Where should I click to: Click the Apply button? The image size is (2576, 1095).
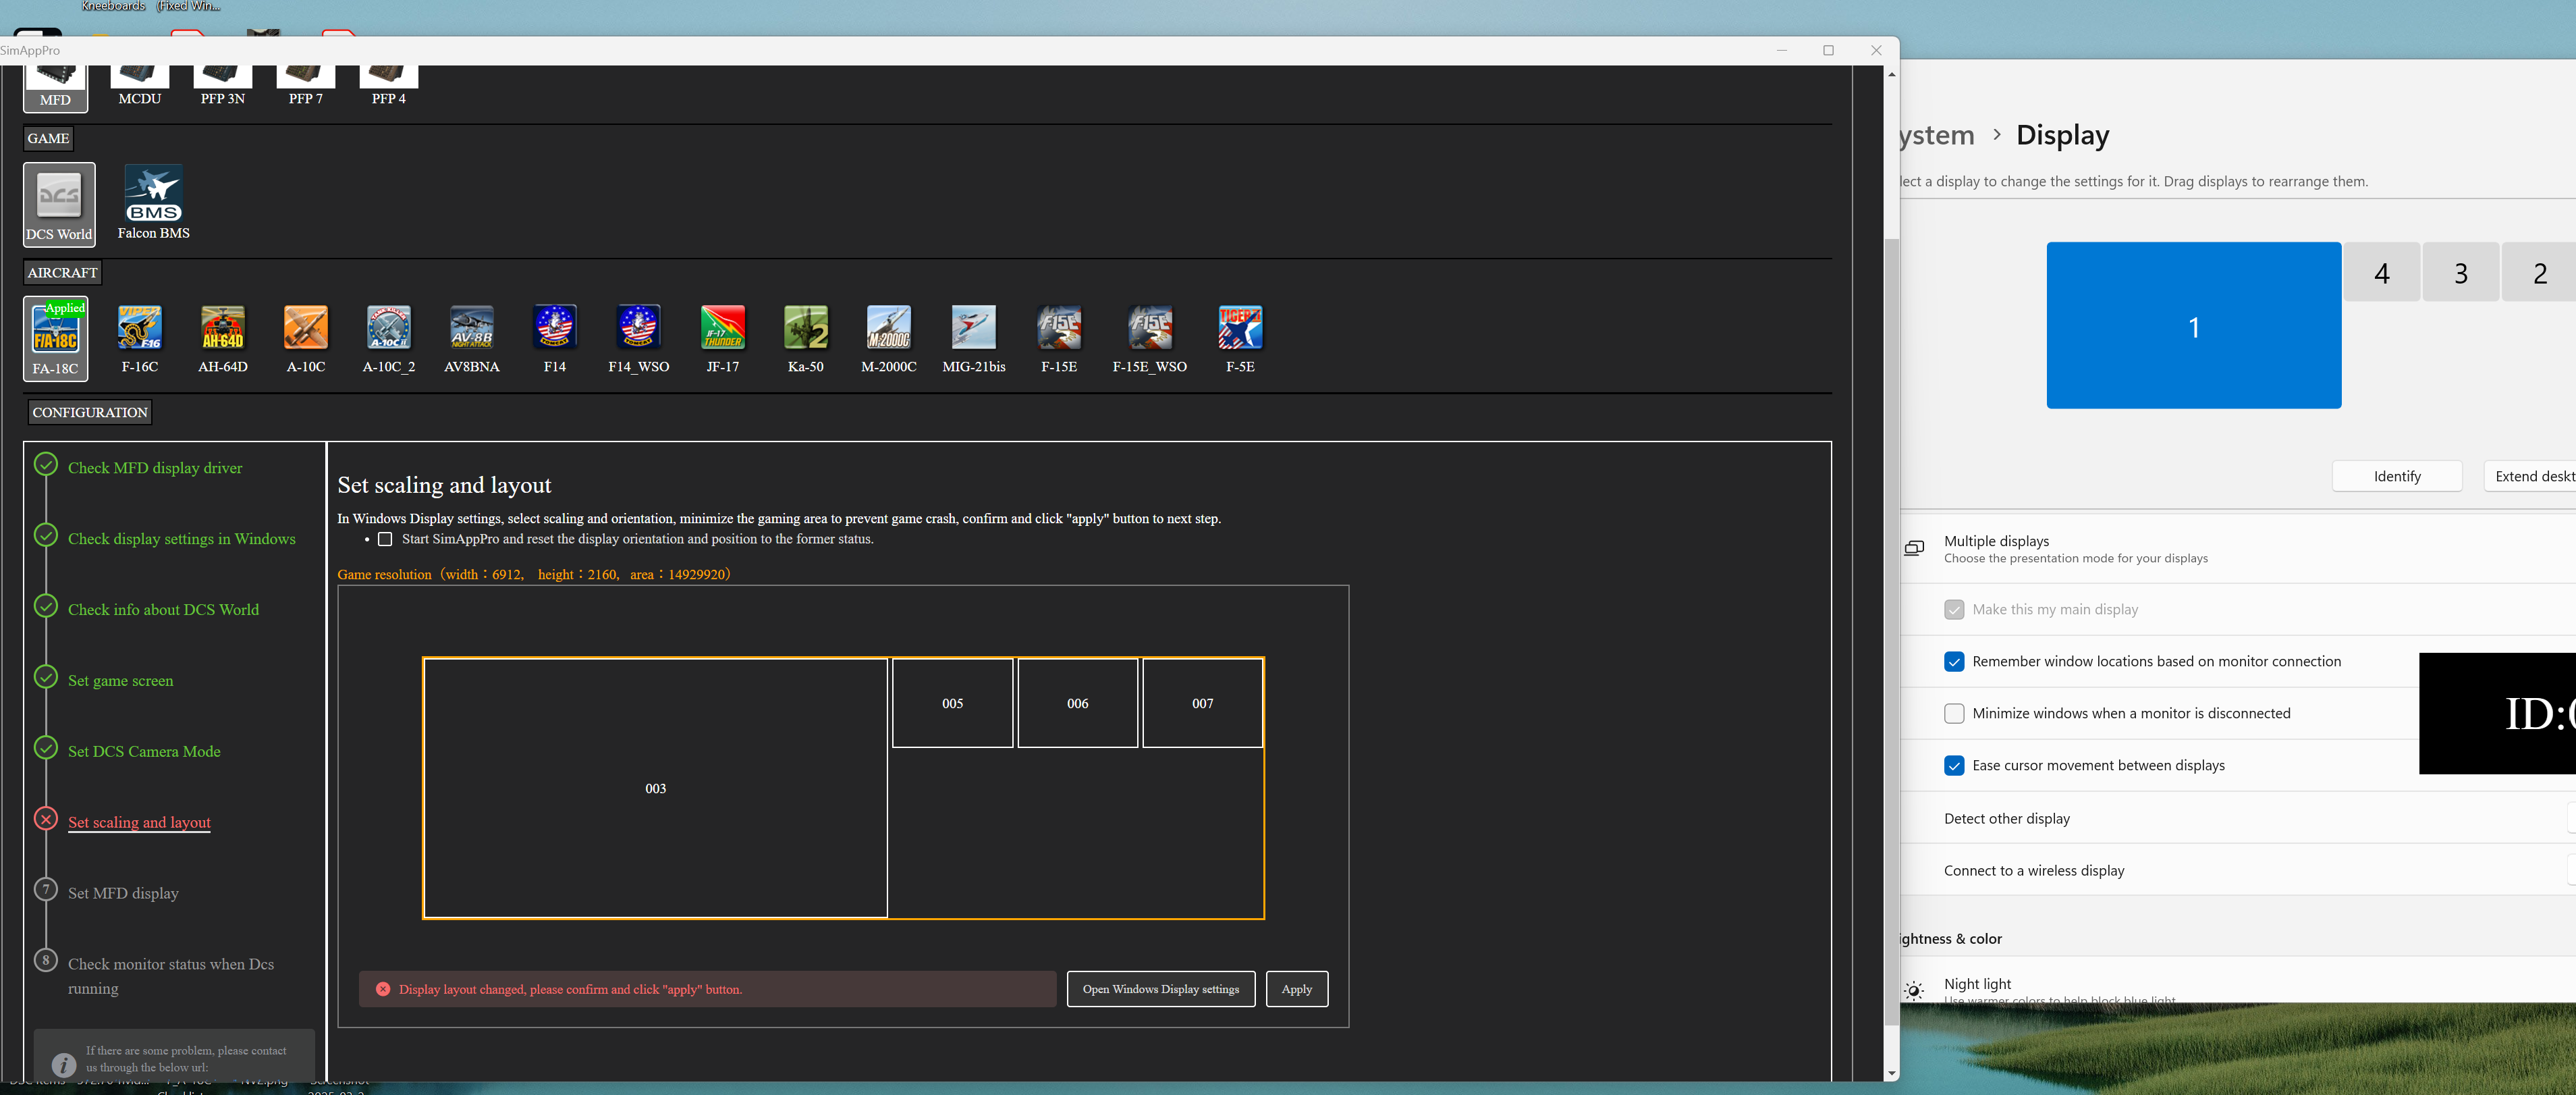1296,989
